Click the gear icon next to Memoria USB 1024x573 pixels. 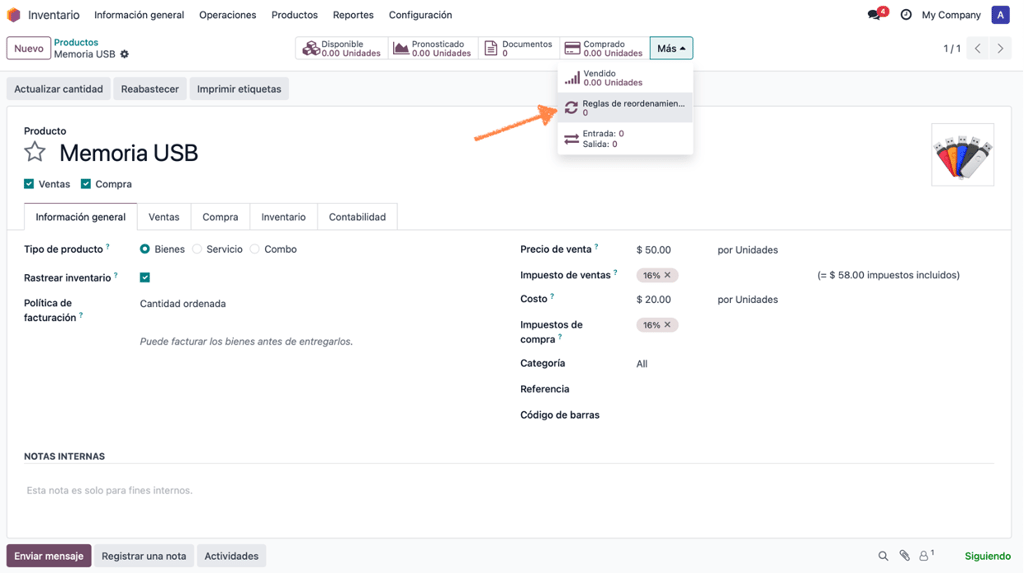125,54
